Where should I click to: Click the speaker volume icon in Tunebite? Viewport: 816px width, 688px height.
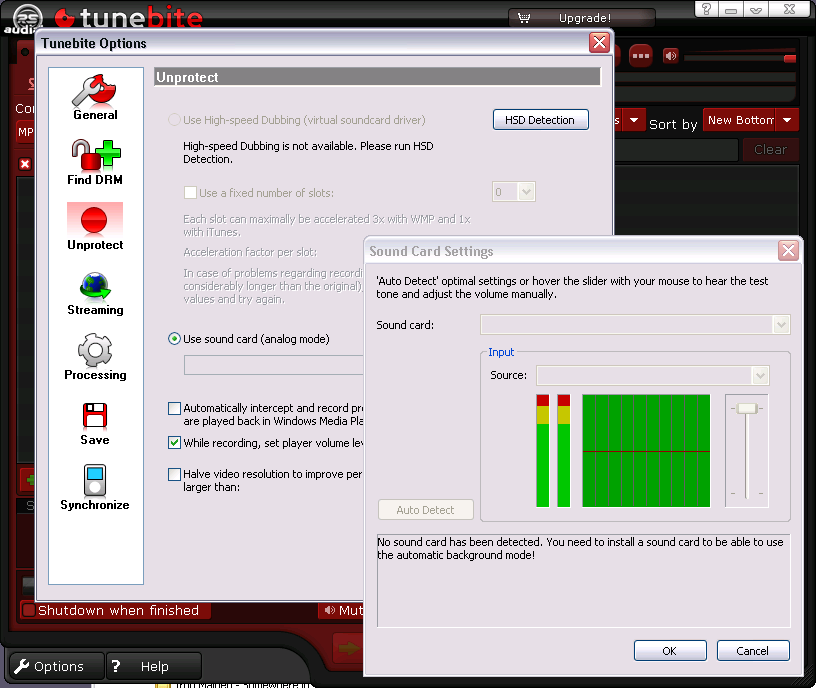671,56
